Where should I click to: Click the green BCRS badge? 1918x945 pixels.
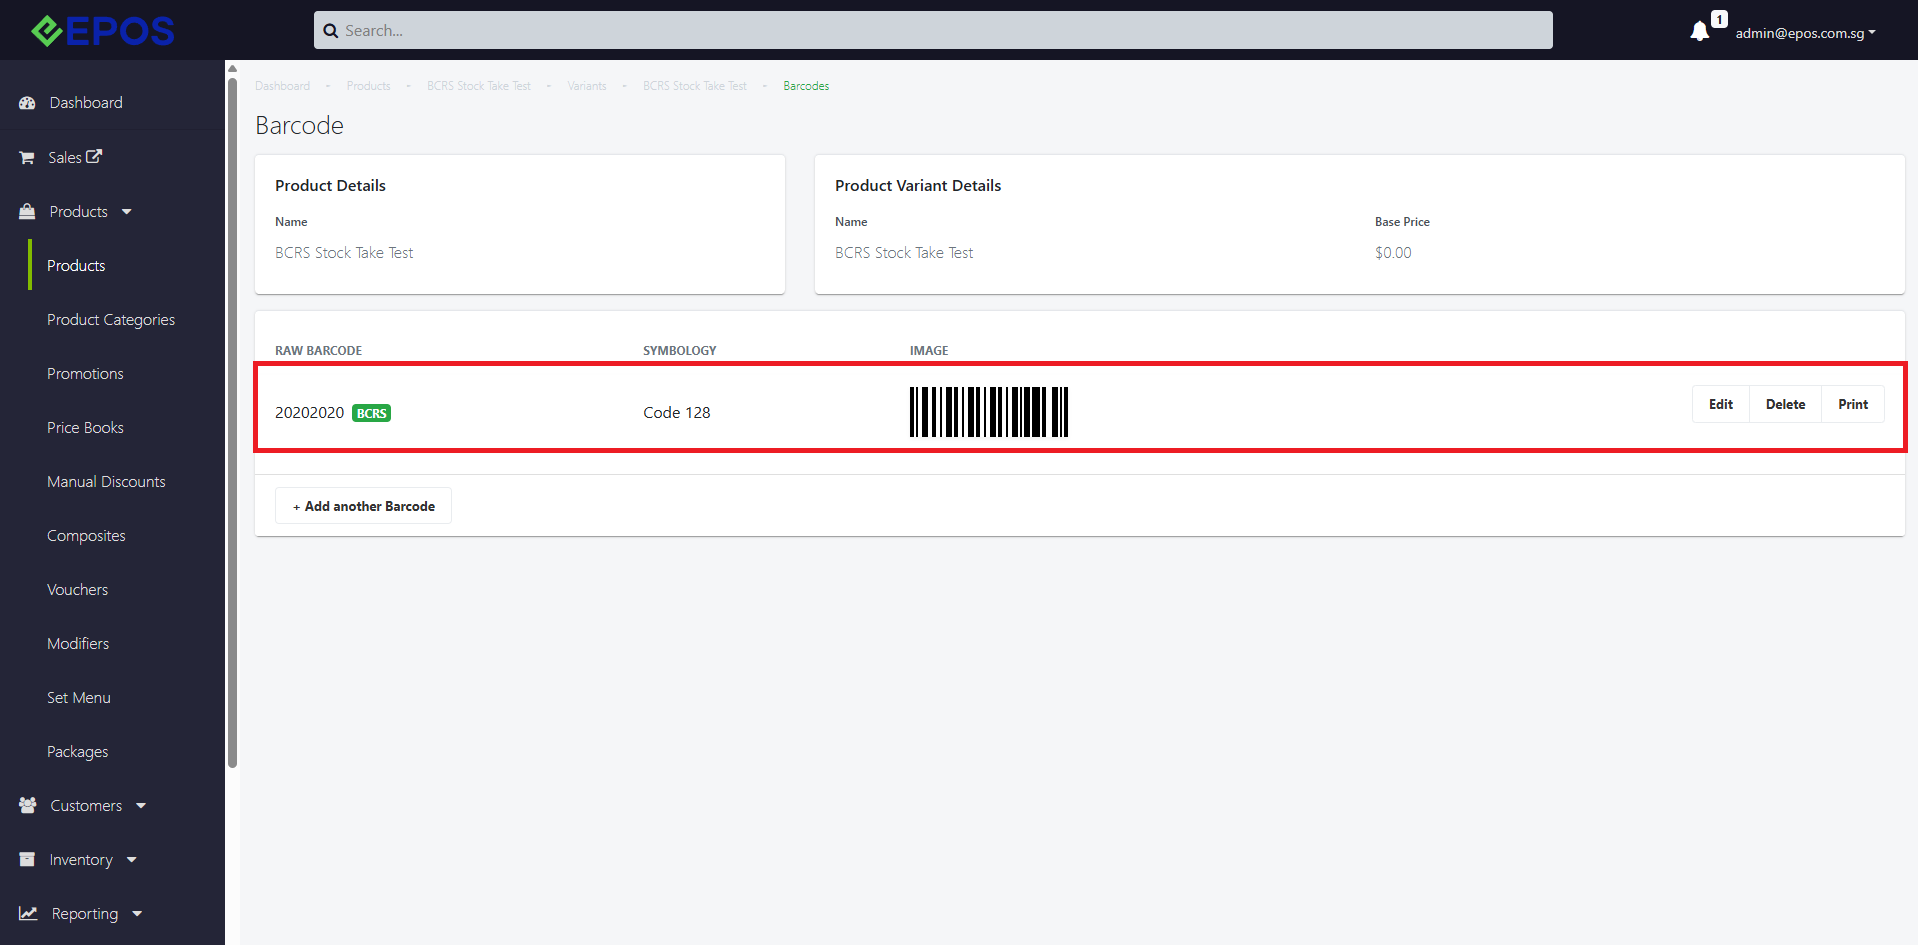coord(372,413)
